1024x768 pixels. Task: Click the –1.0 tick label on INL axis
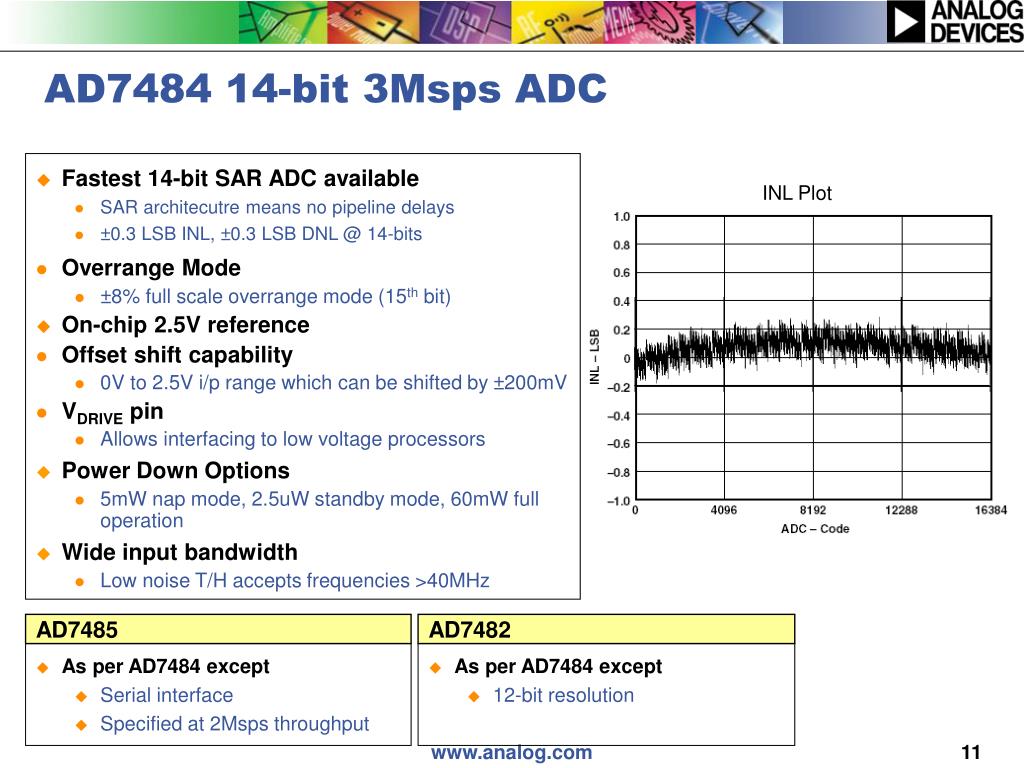coord(618,501)
